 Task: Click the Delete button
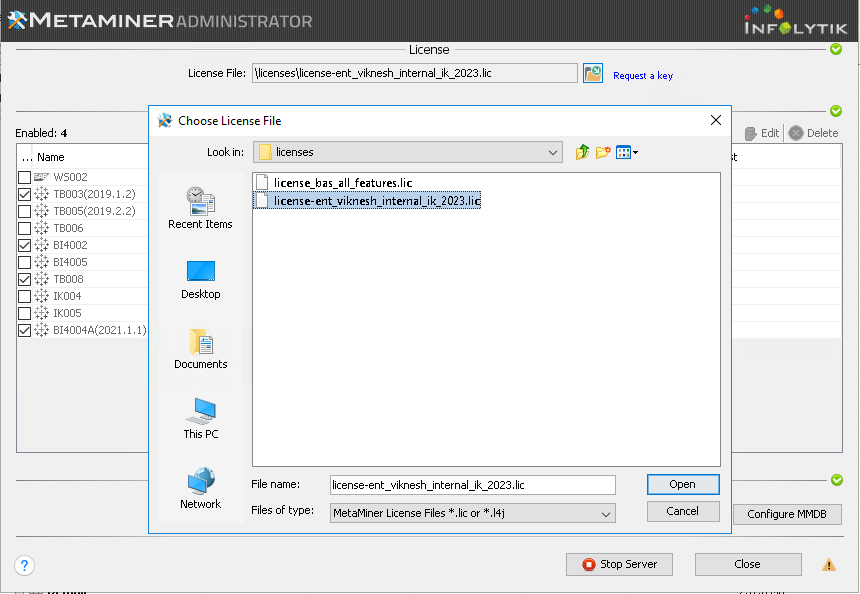[813, 133]
